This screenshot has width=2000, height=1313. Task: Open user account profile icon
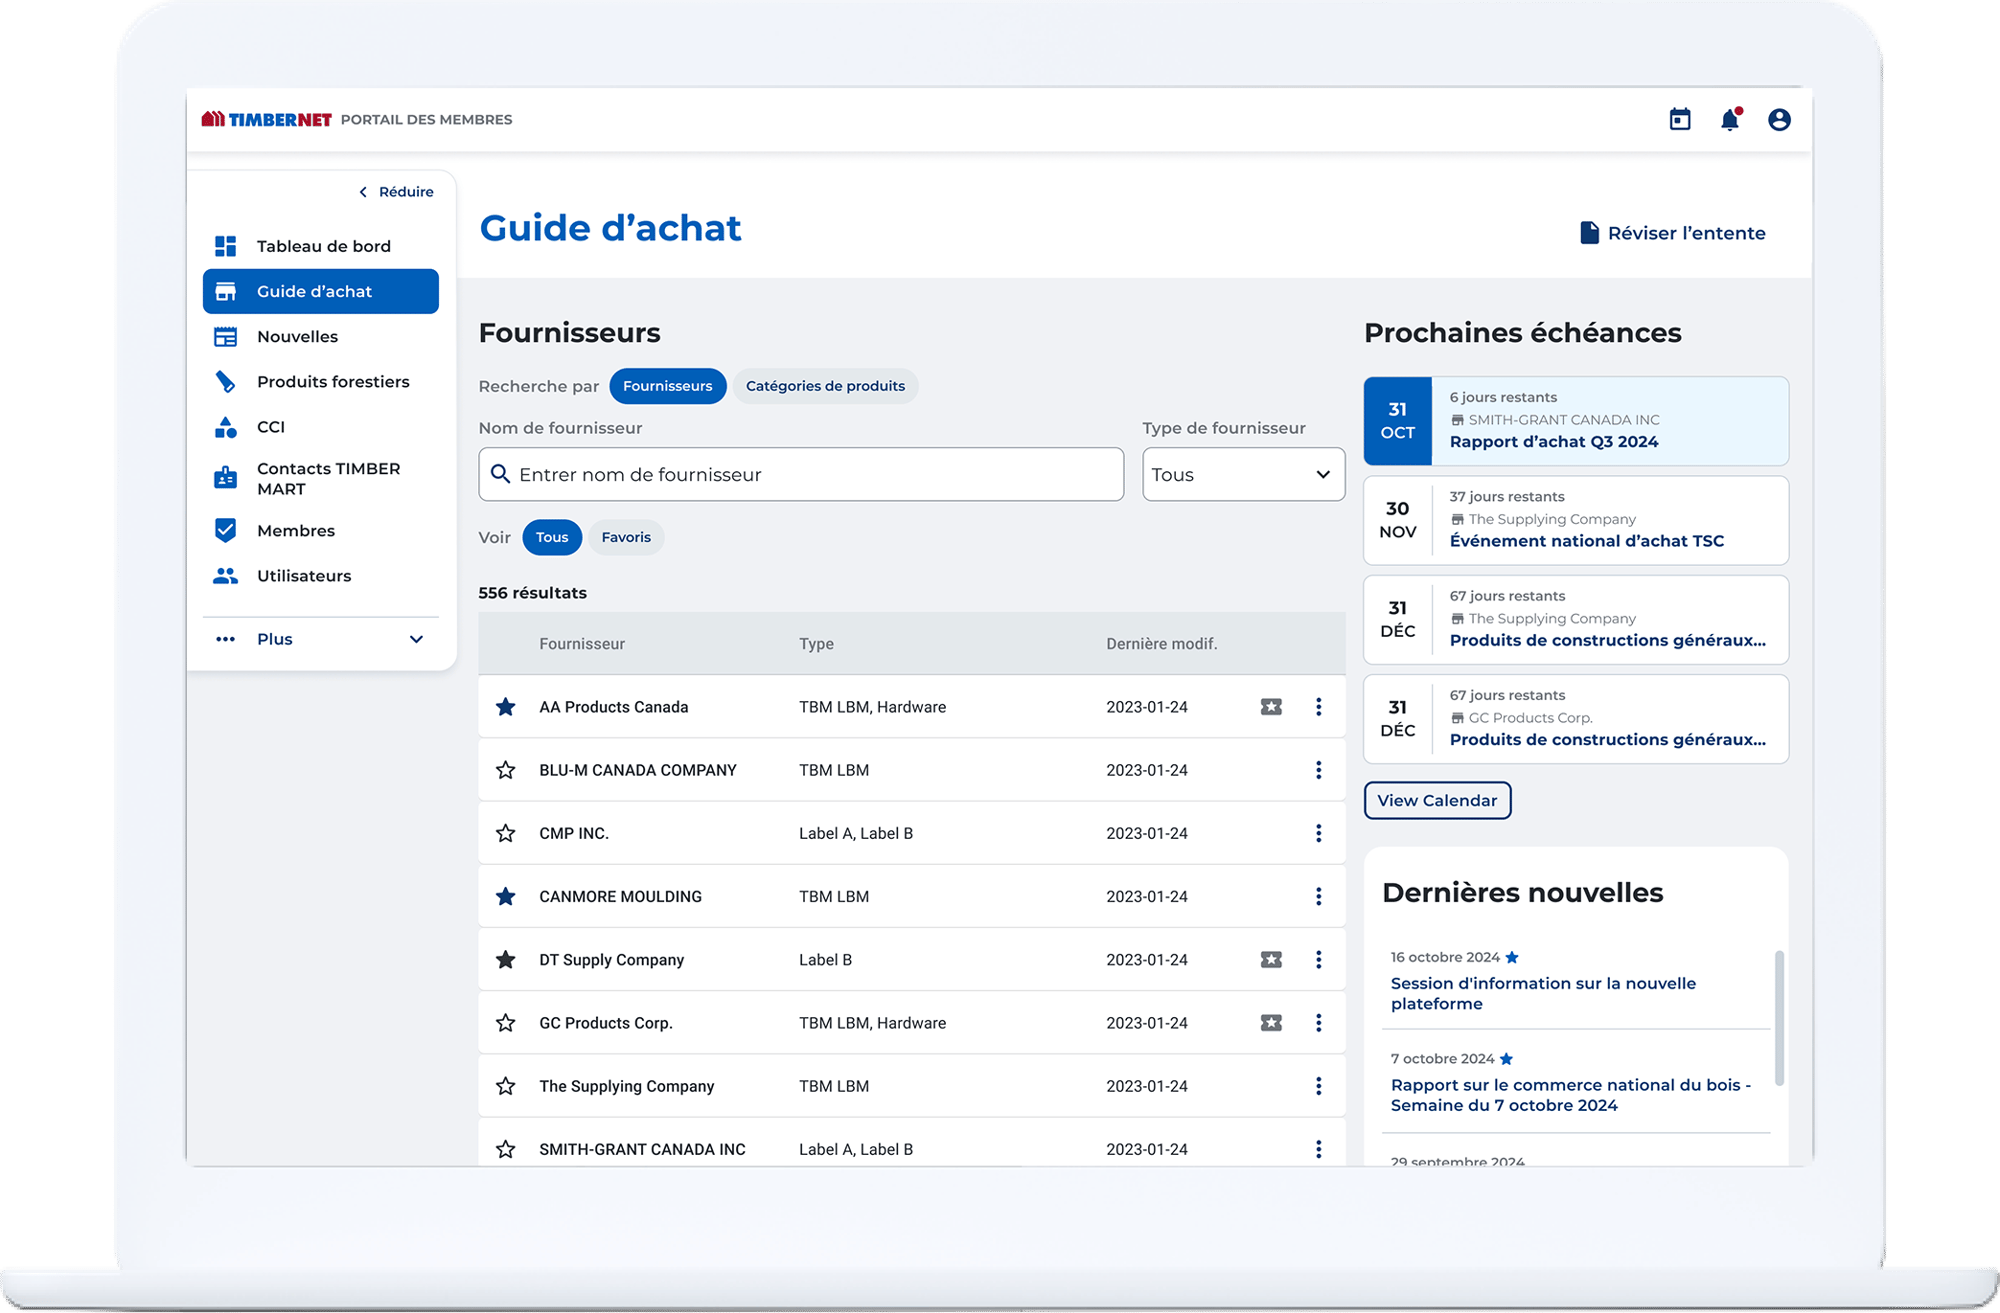pyautogui.click(x=1779, y=119)
